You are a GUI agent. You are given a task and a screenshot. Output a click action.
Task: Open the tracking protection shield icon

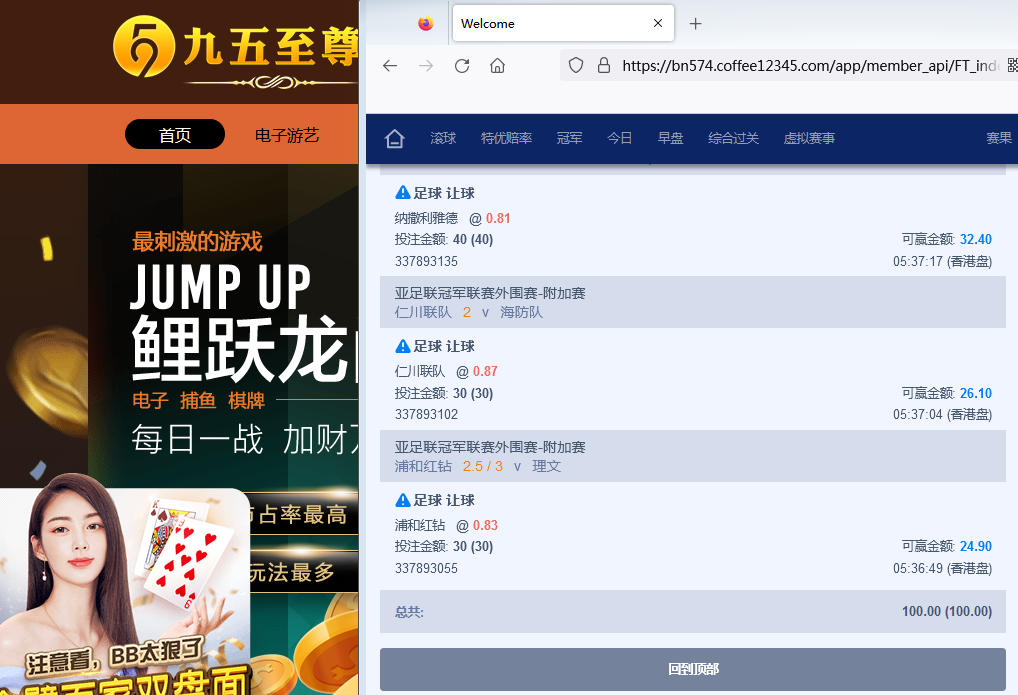click(x=576, y=65)
